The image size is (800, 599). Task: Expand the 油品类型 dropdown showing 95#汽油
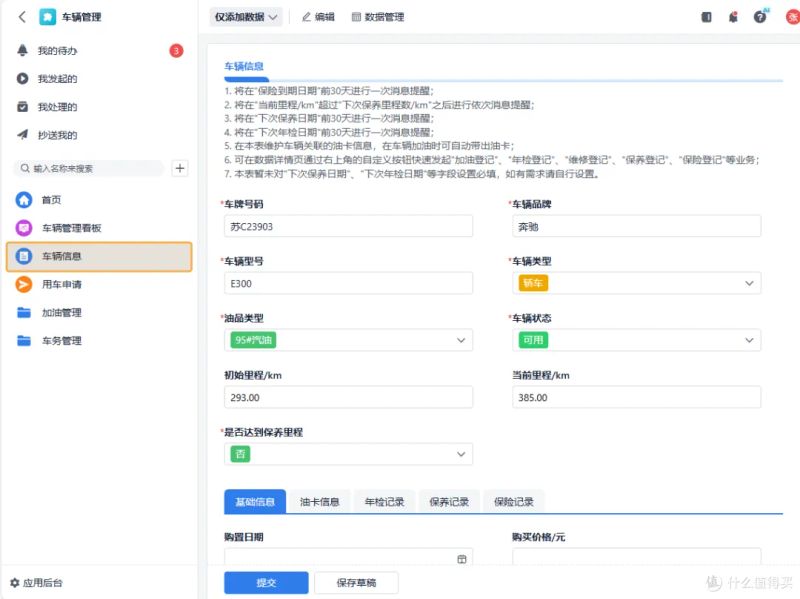[348, 340]
